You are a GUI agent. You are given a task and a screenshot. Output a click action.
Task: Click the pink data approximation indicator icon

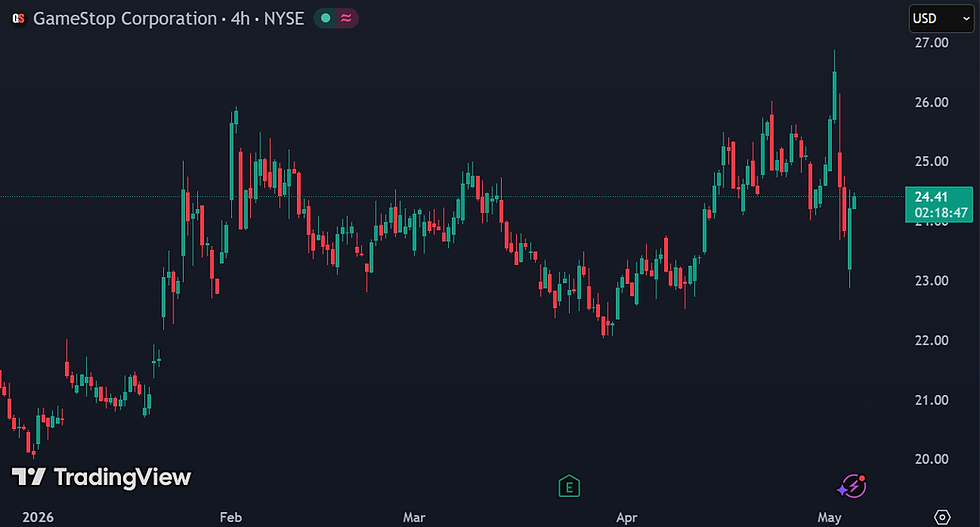346,19
